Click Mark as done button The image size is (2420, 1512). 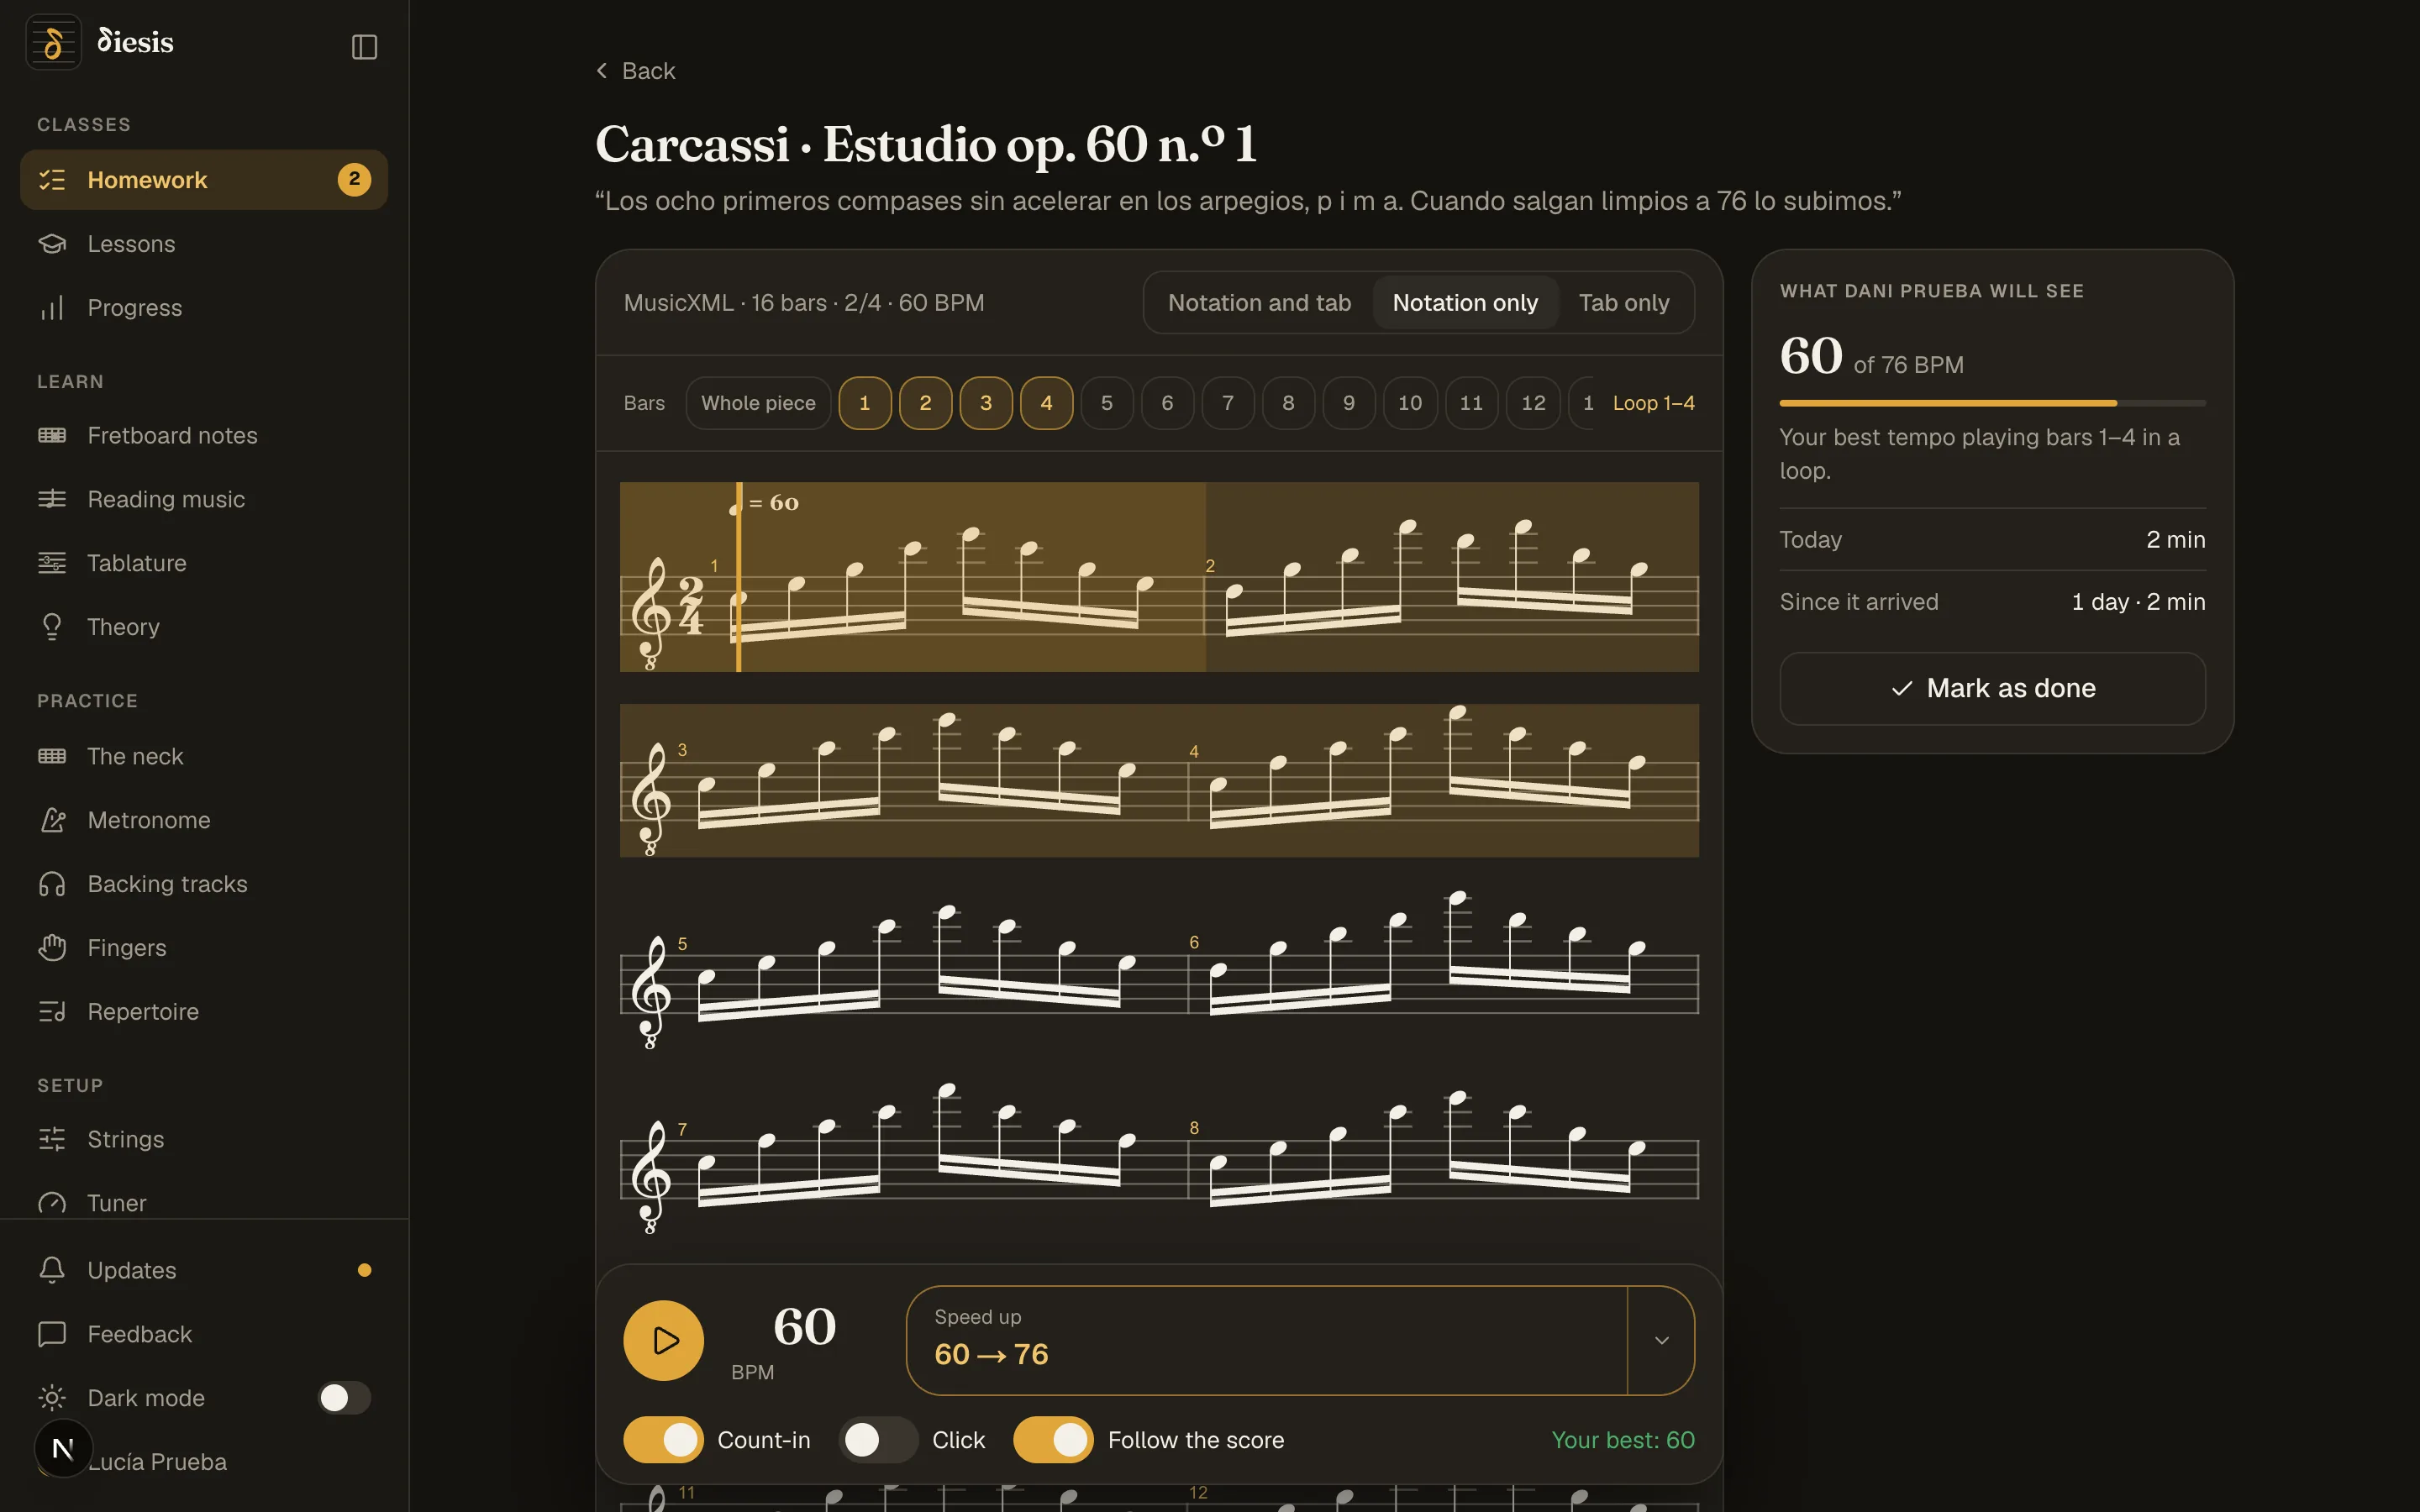pos(1992,689)
